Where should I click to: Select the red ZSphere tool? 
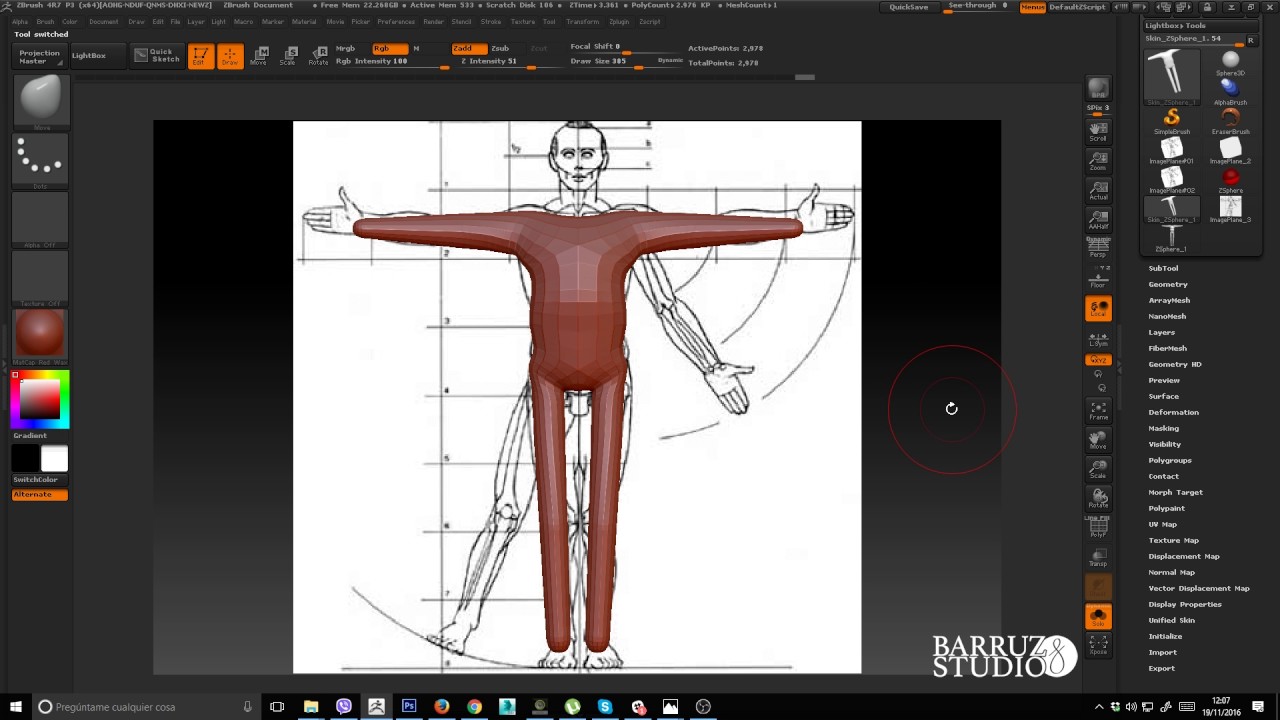click(1230, 180)
